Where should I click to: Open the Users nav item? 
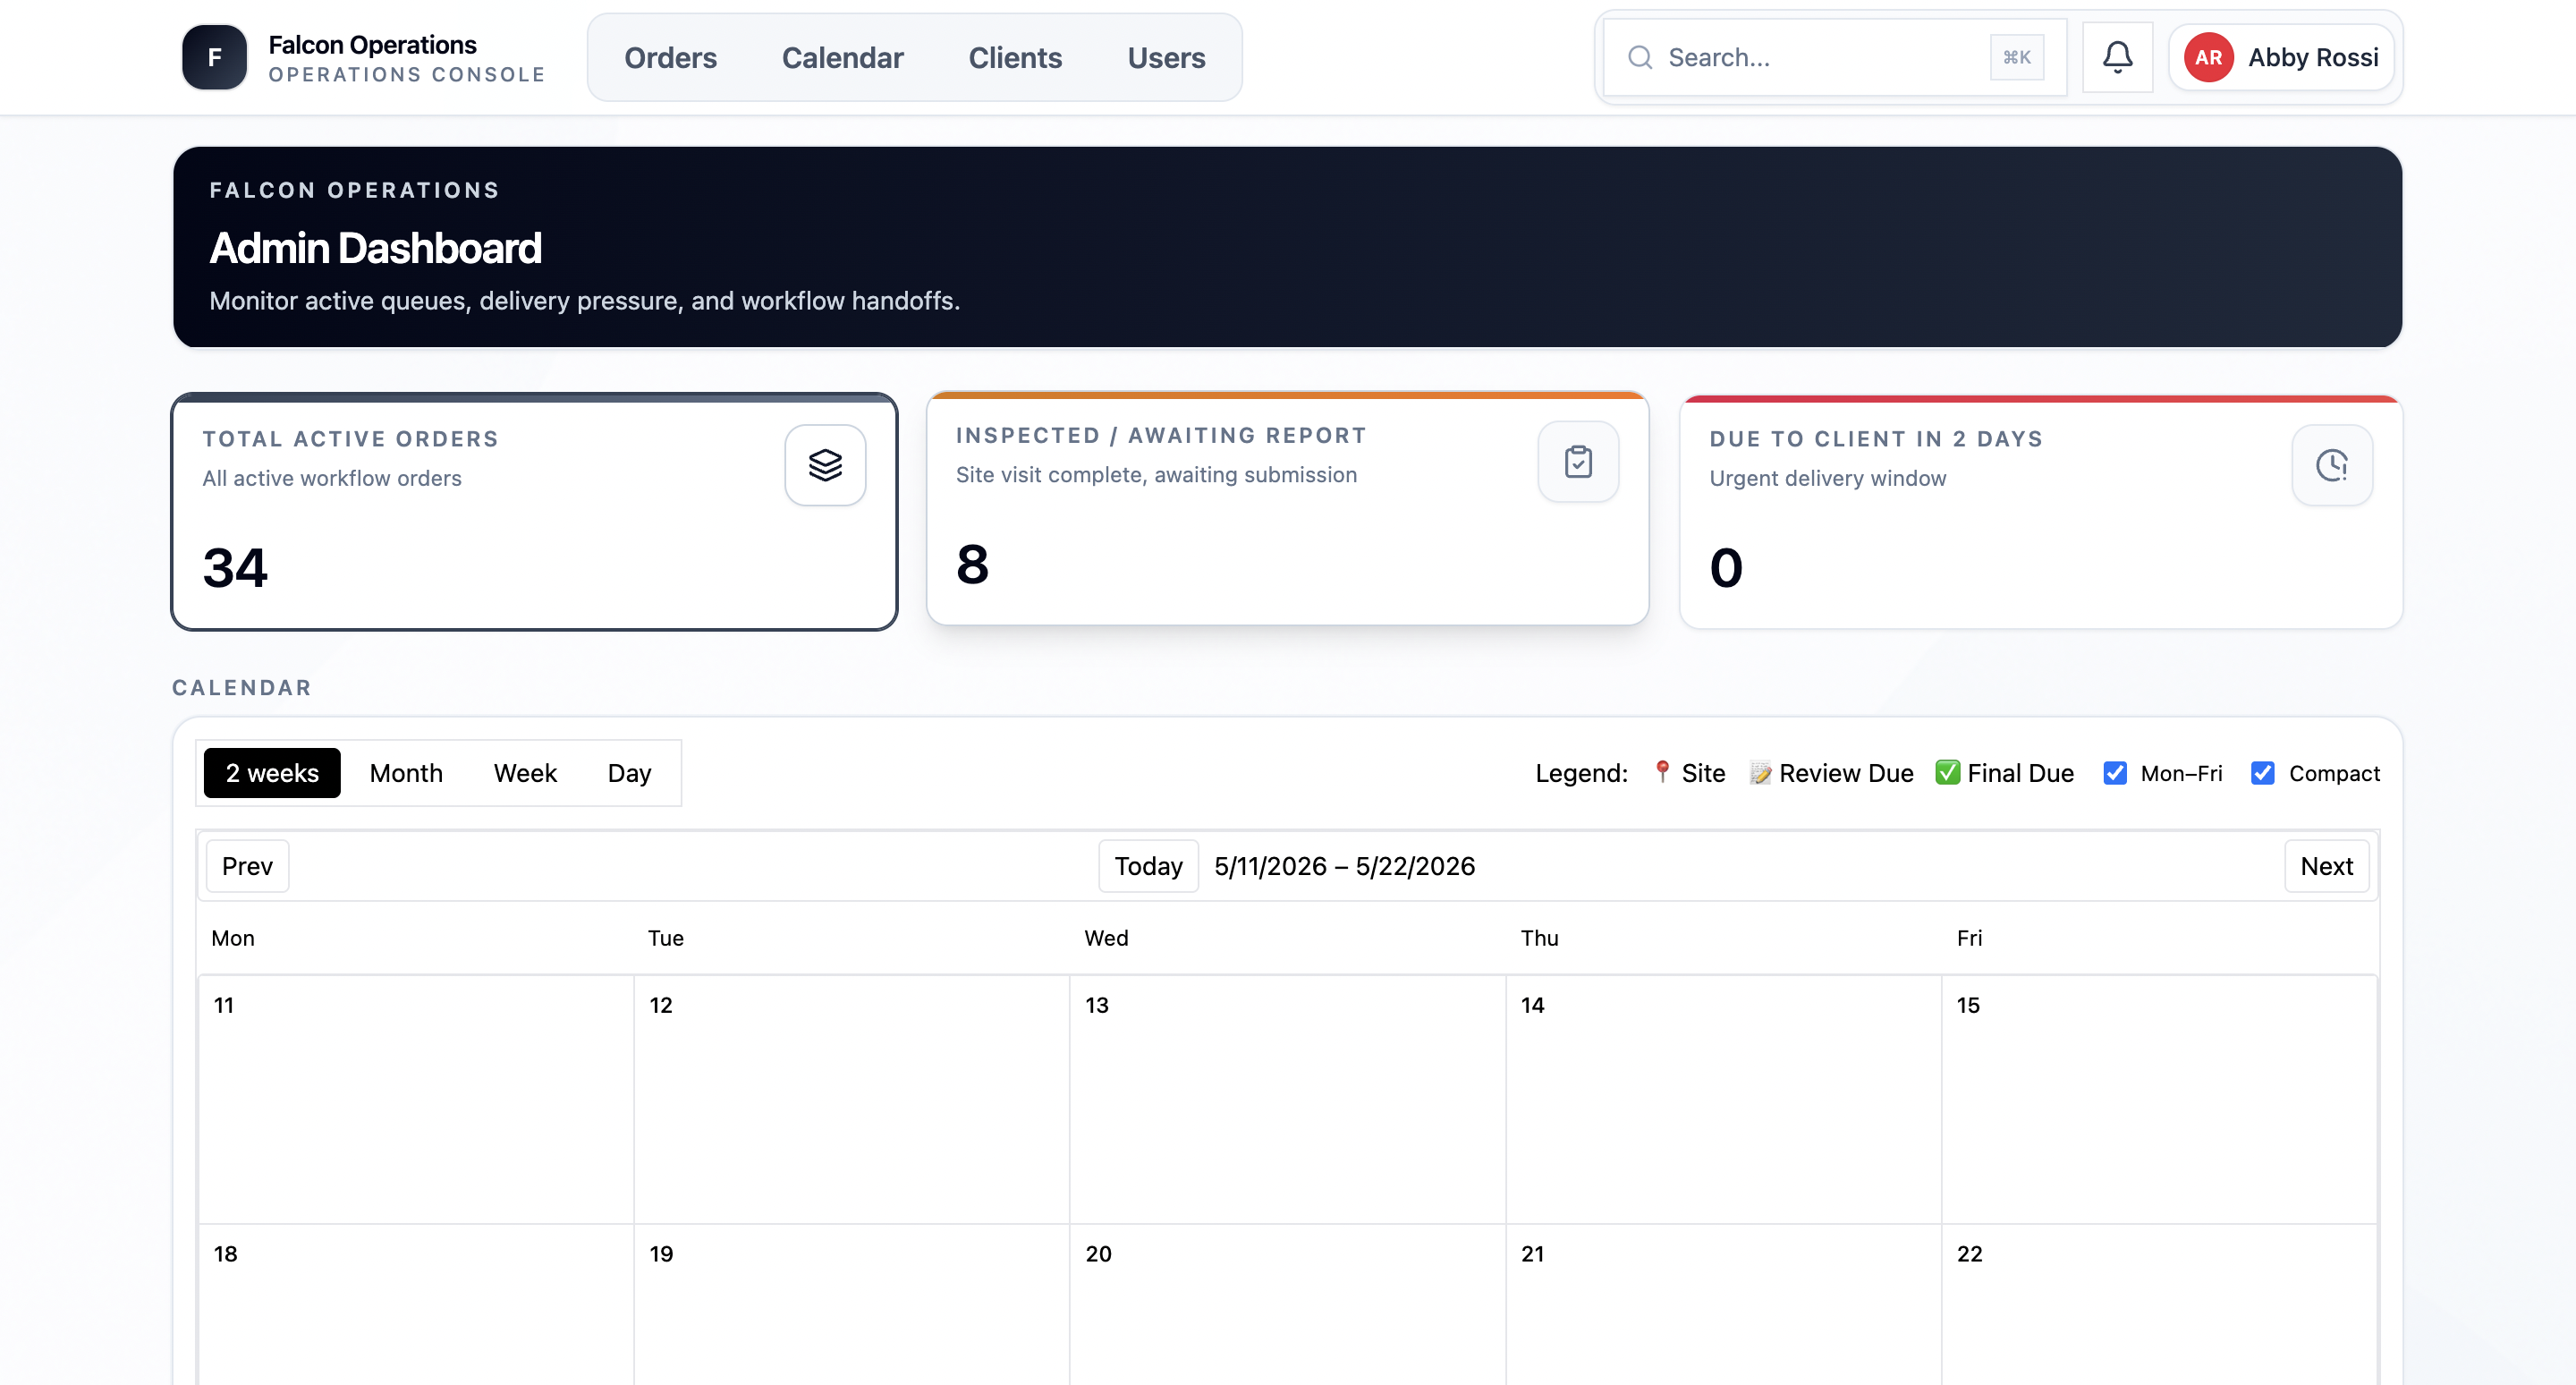point(1166,57)
